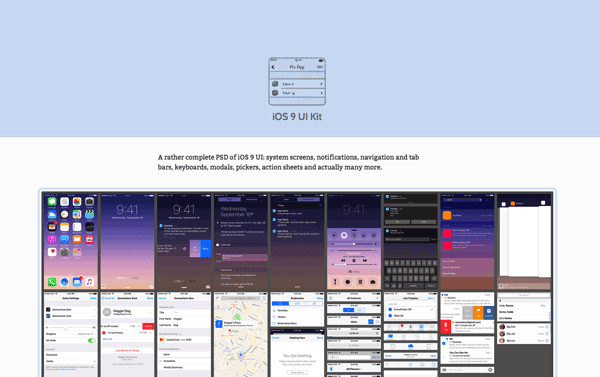Screen dimensions: 600x377
Task: Open the Settings gear app icon
Action: pyautogui.click(x=65, y=251)
